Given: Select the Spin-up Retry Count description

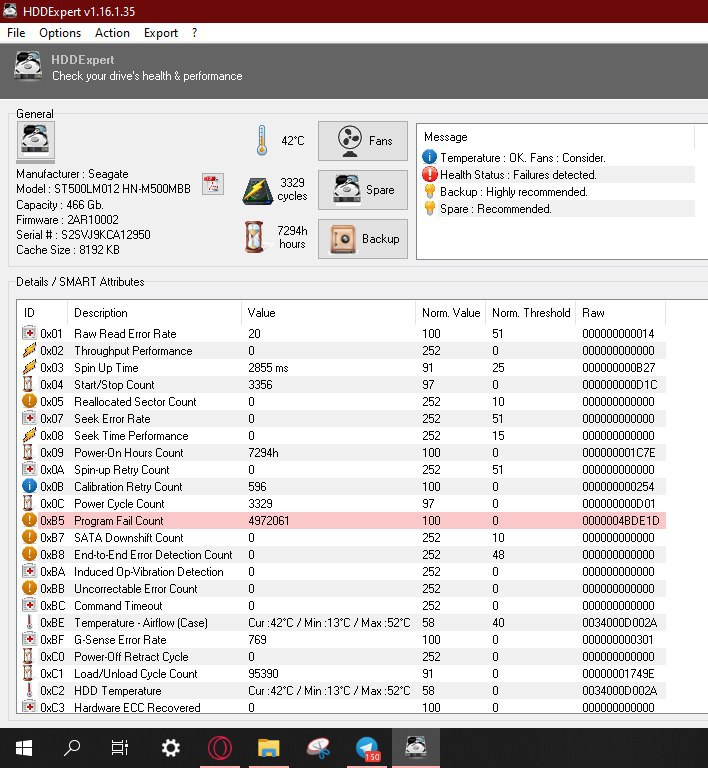Looking at the screenshot, I should [x=121, y=470].
